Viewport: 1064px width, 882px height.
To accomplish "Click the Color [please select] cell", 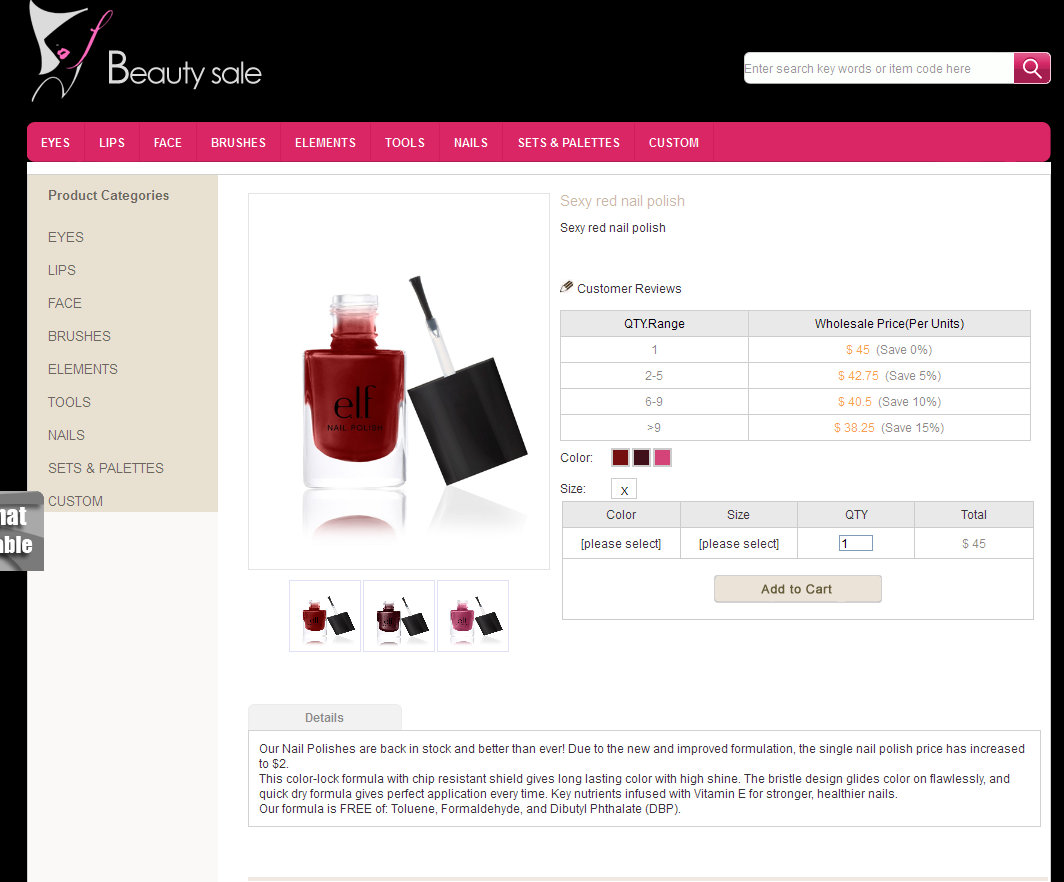I will pos(621,543).
